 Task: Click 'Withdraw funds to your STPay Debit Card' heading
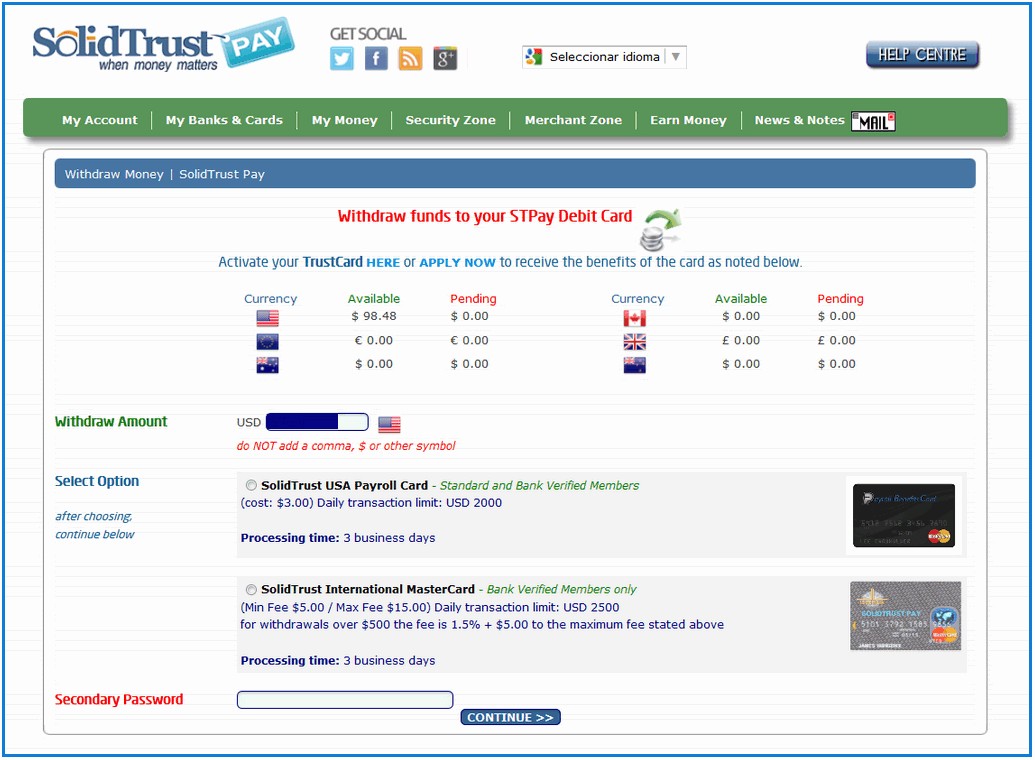point(484,217)
